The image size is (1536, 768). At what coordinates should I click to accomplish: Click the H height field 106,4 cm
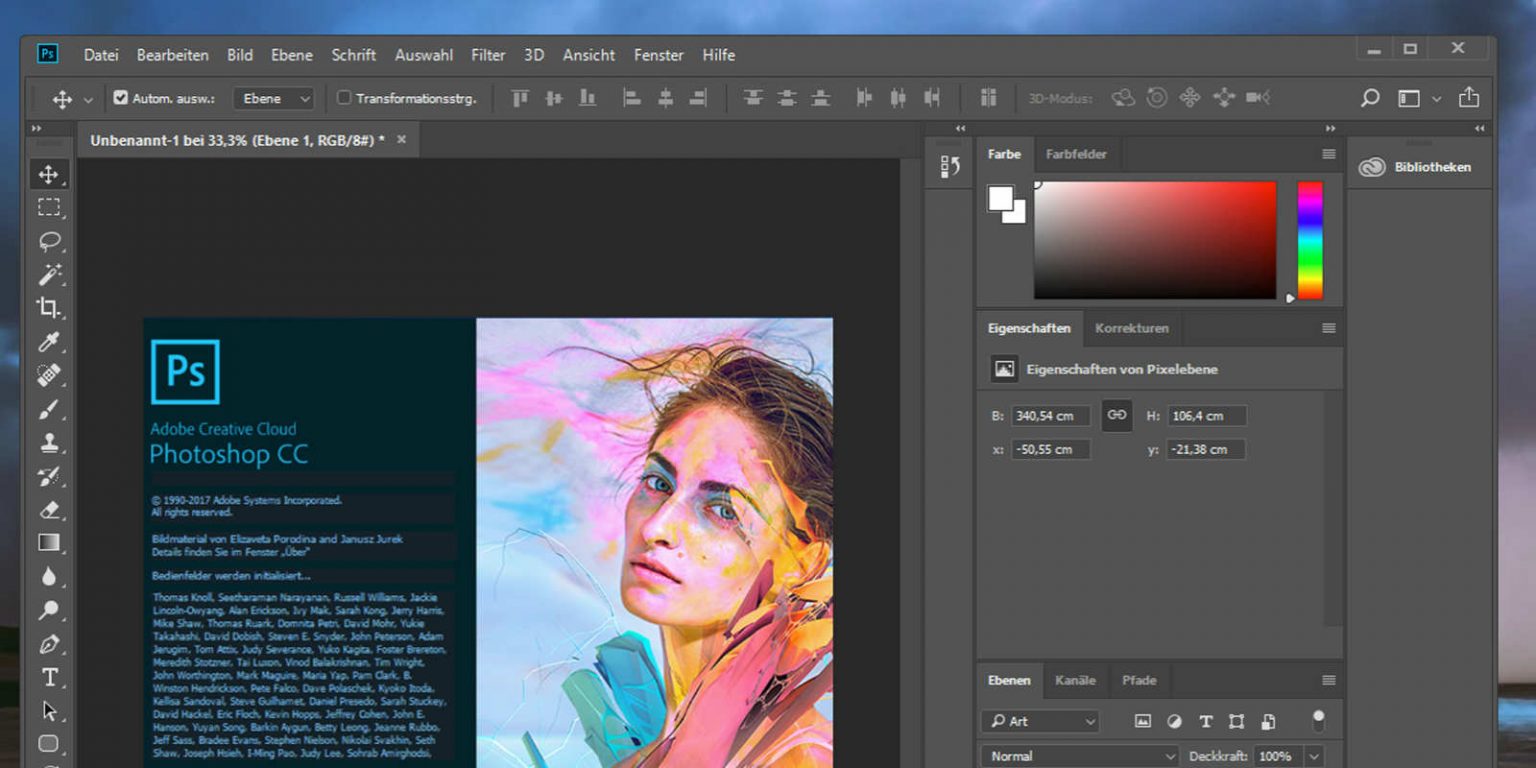[x=1207, y=416]
